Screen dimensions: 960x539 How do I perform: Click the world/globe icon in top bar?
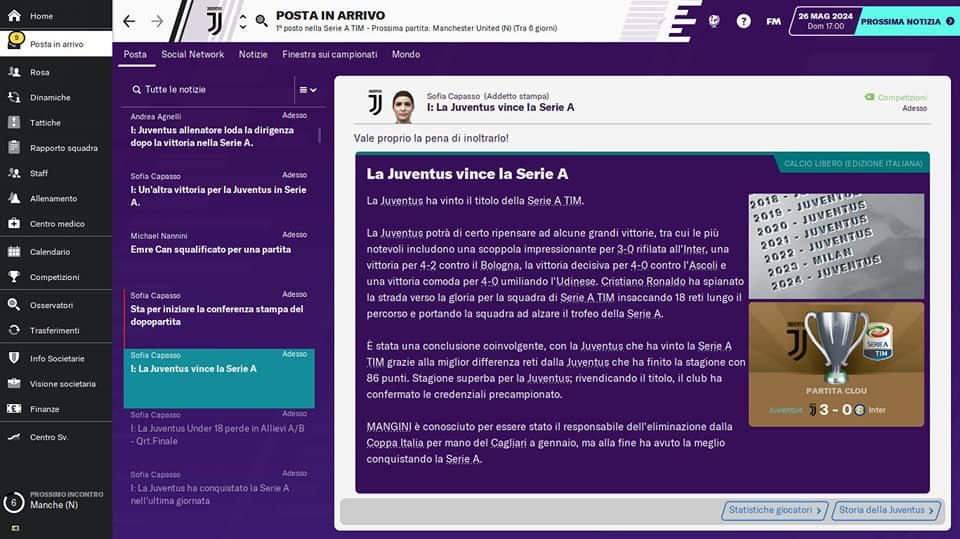(x=714, y=21)
